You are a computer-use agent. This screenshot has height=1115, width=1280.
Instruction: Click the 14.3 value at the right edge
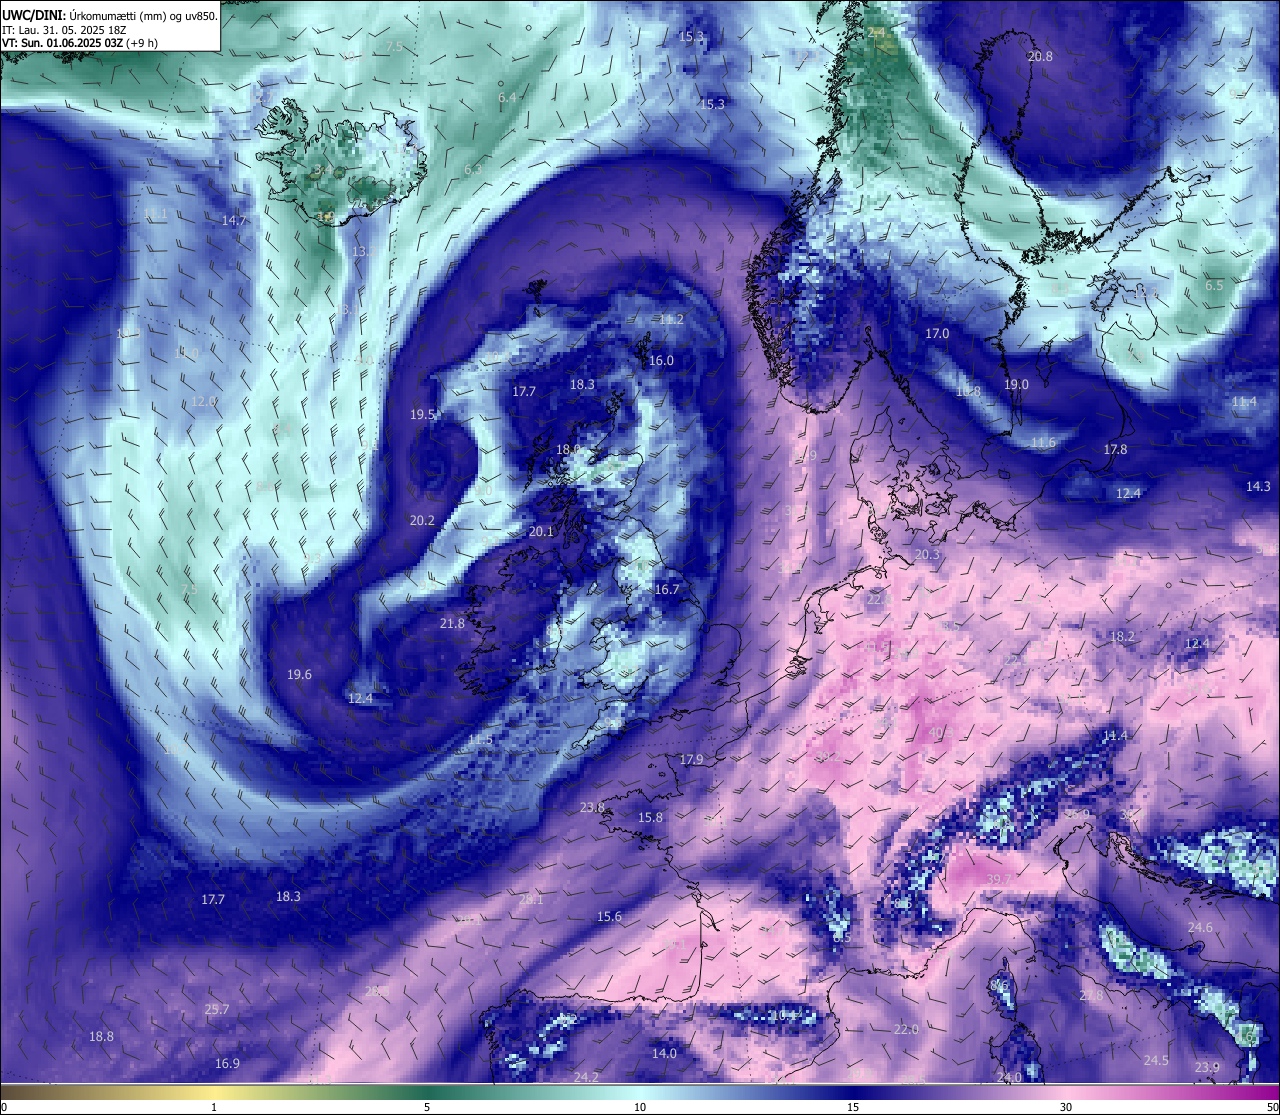[x=1258, y=487]
